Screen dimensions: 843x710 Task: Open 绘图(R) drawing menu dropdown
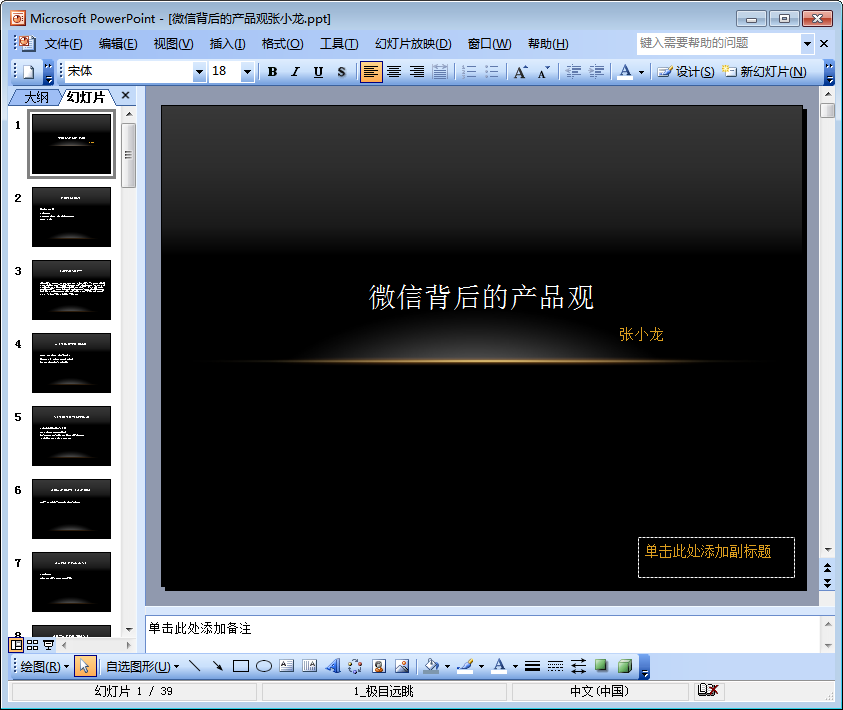pos(44,667)
